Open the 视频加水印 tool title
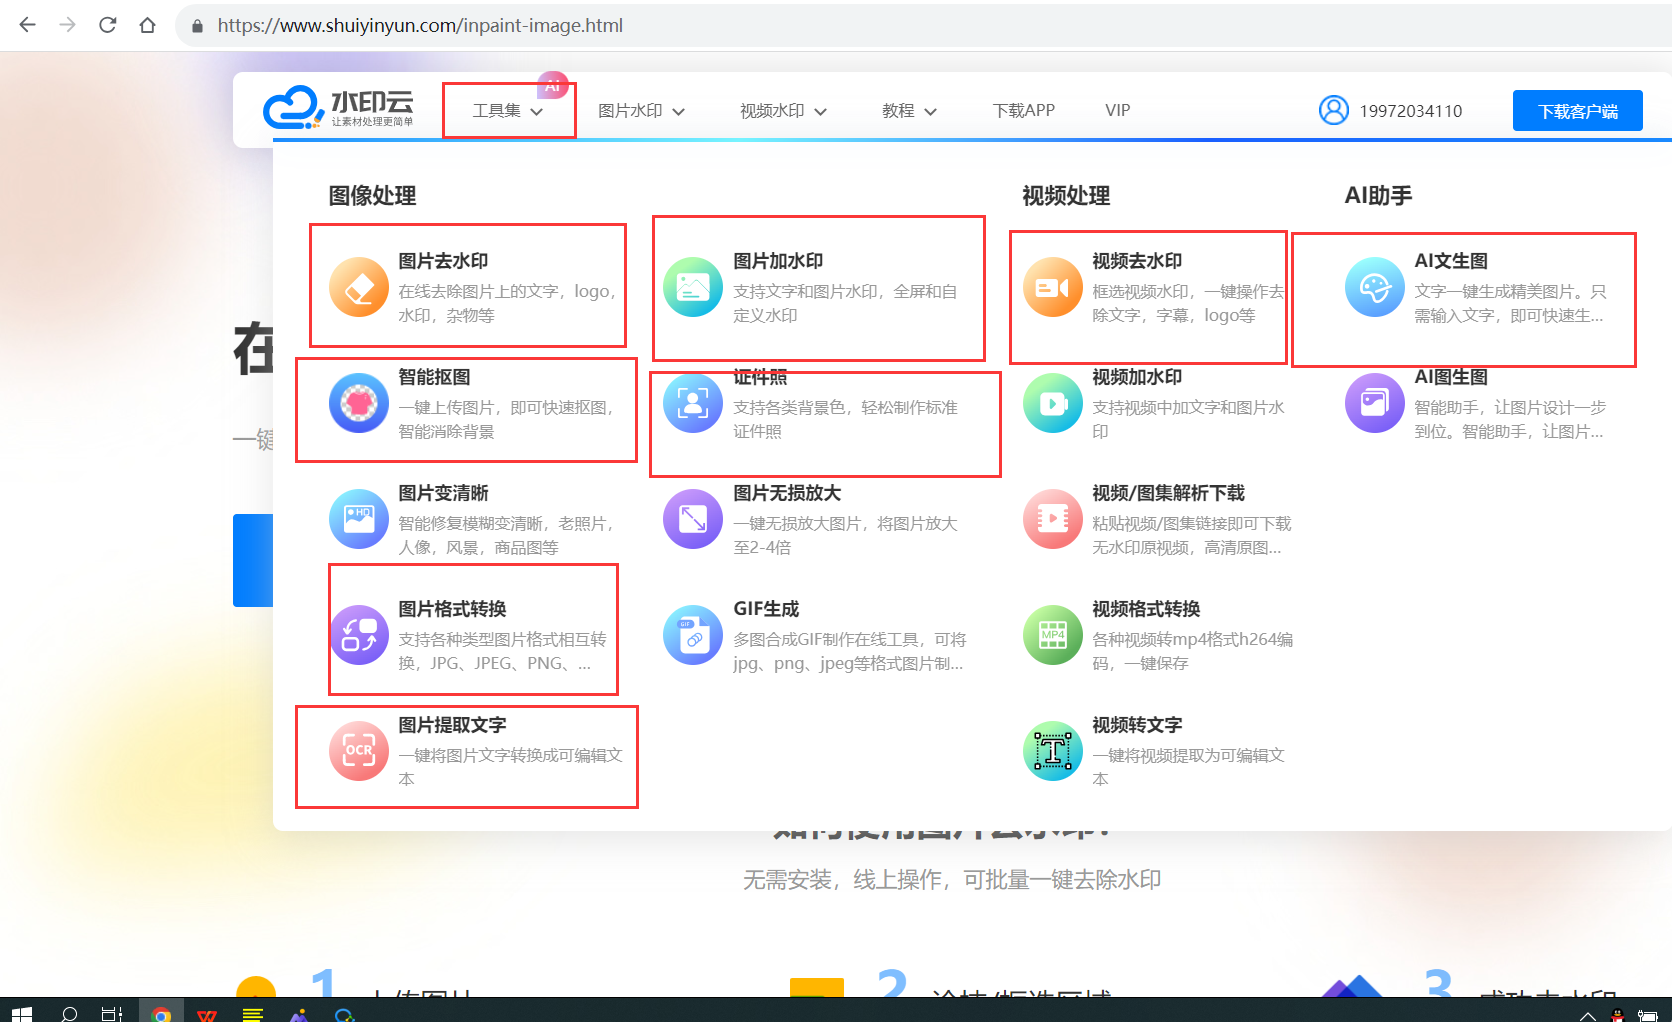This screenshot has width=1672, height=1022. [x=1137, y=377]
